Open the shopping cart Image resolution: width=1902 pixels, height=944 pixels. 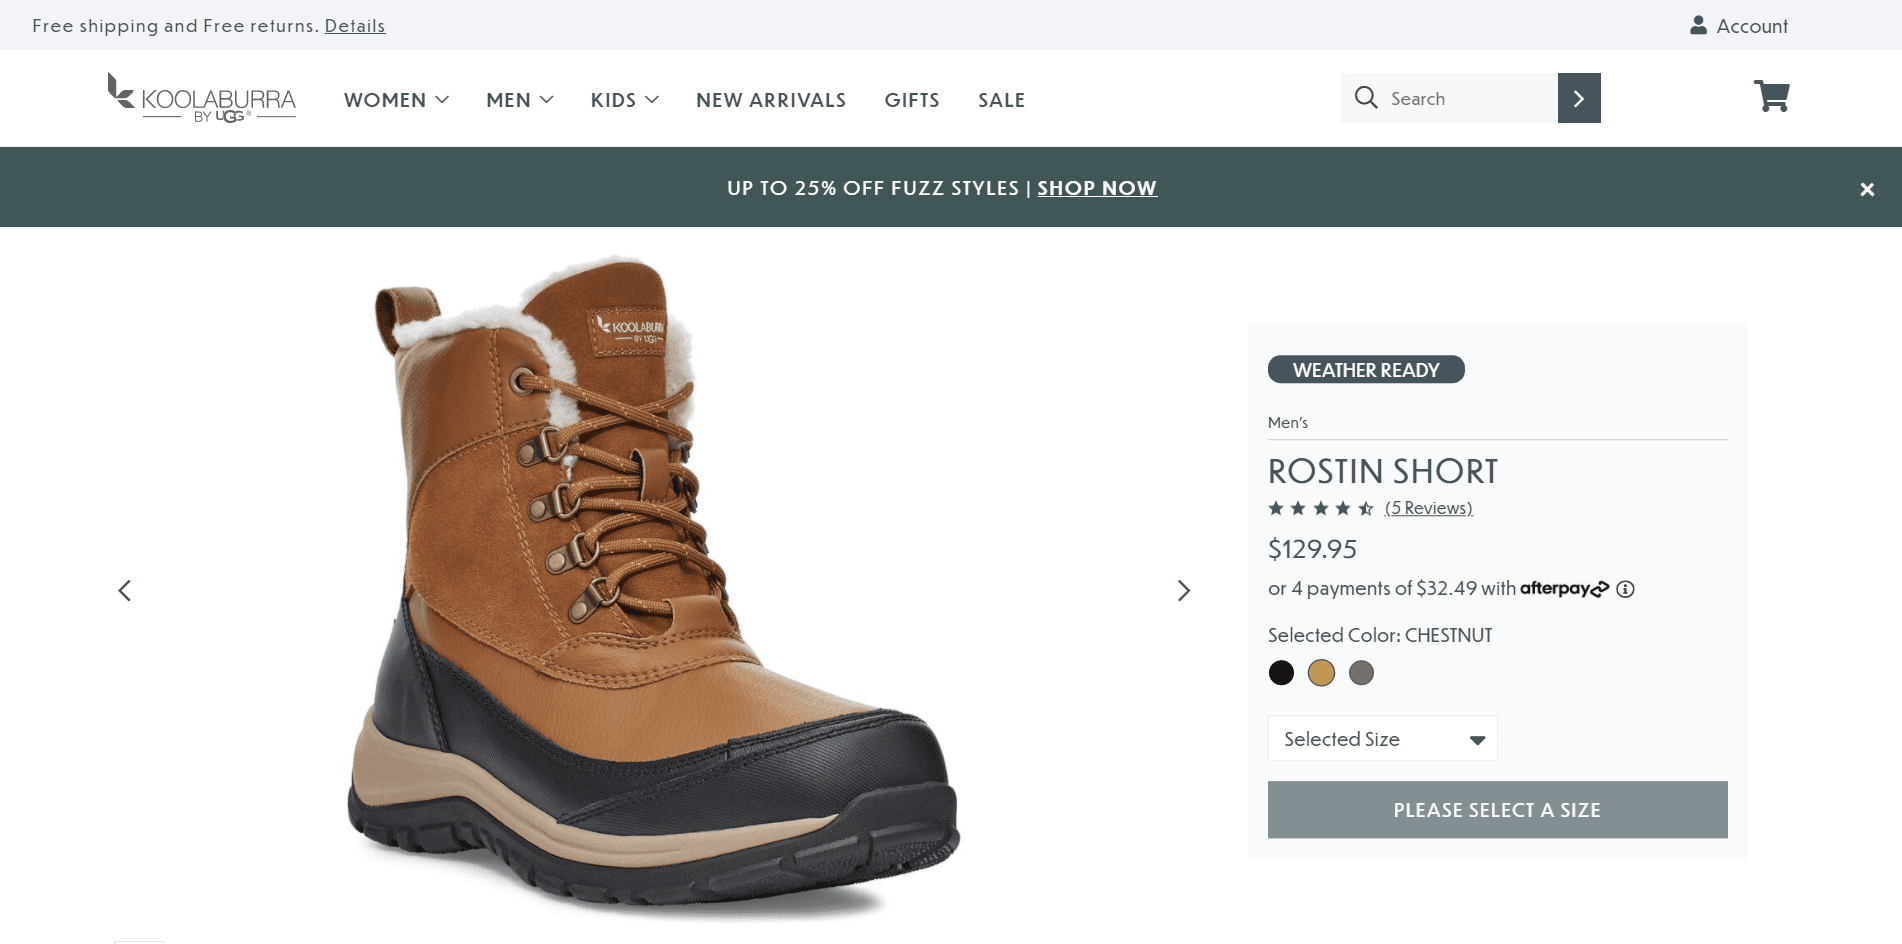[1771, 97]
